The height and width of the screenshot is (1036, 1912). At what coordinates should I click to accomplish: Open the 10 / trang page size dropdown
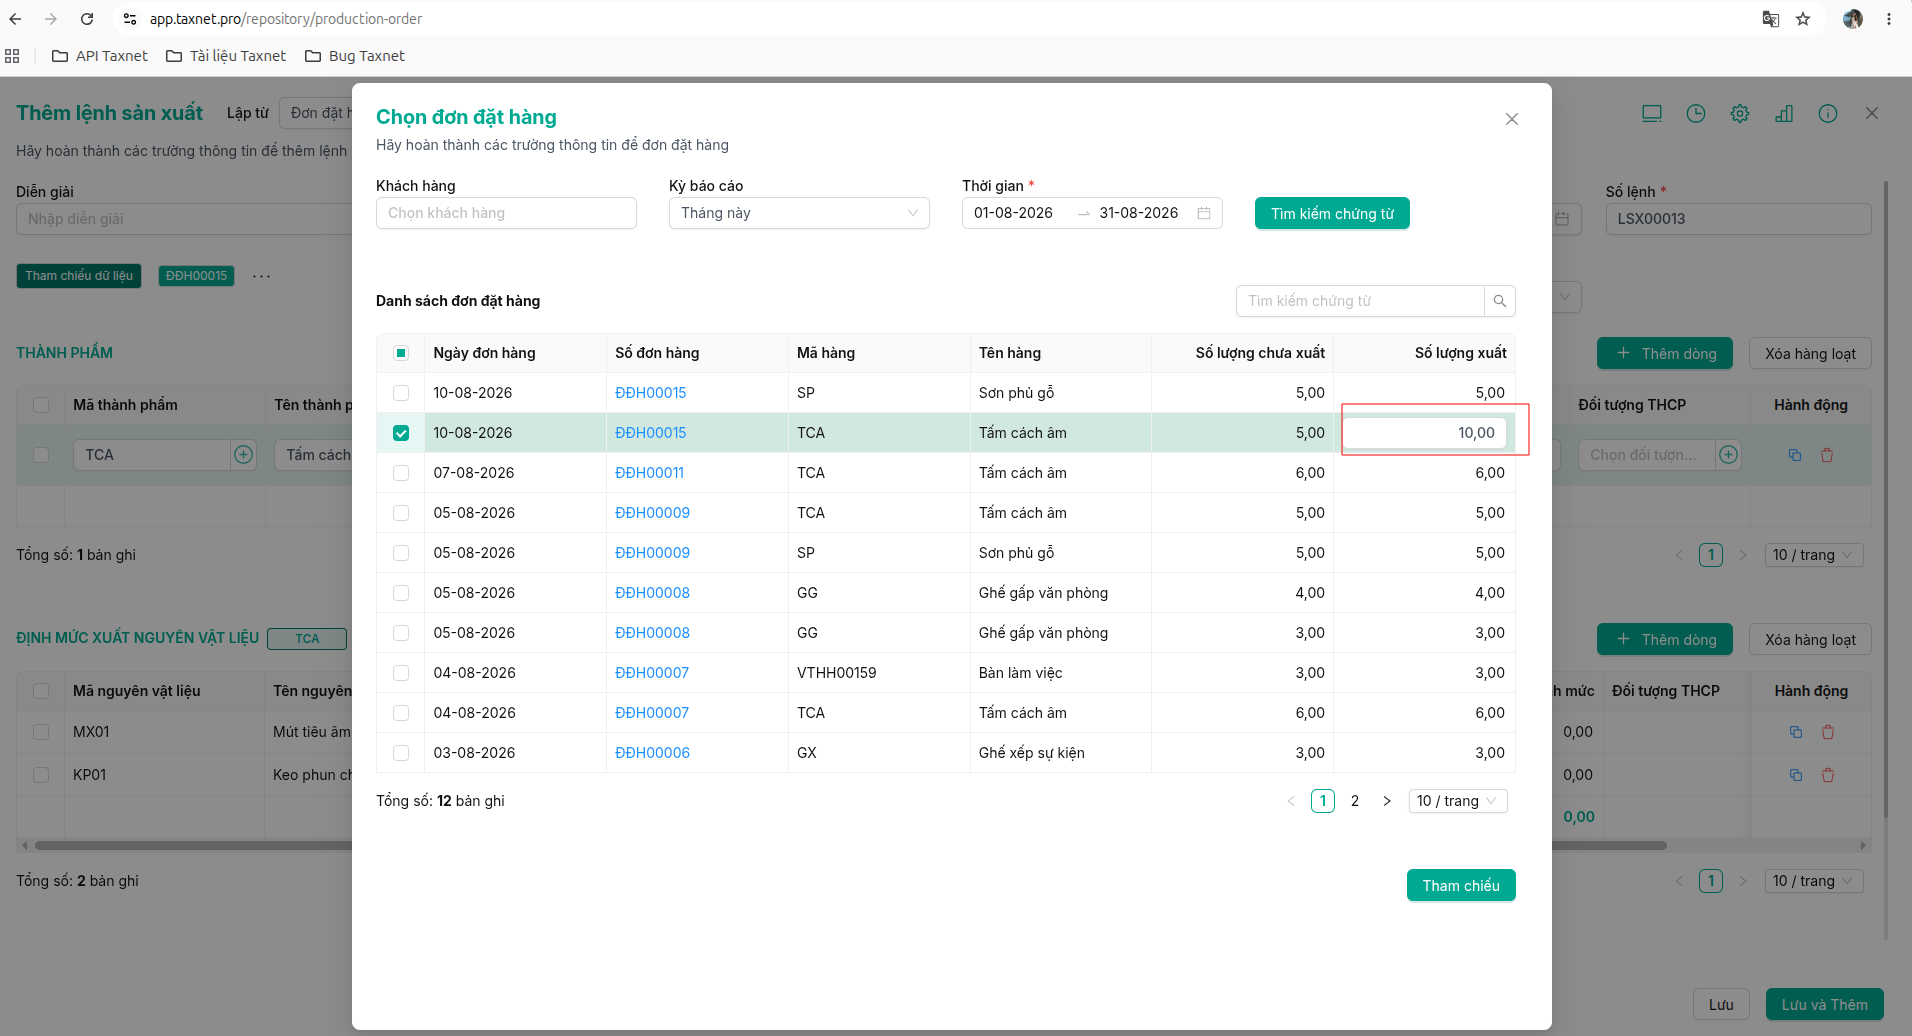click(1457, 801)
